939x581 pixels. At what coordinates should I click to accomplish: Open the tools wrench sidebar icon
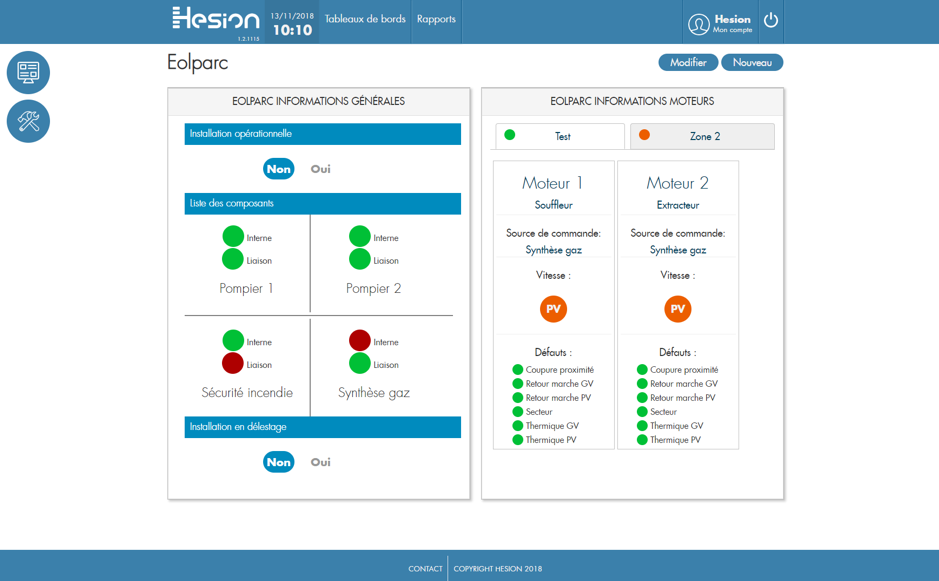coord(28,121)
